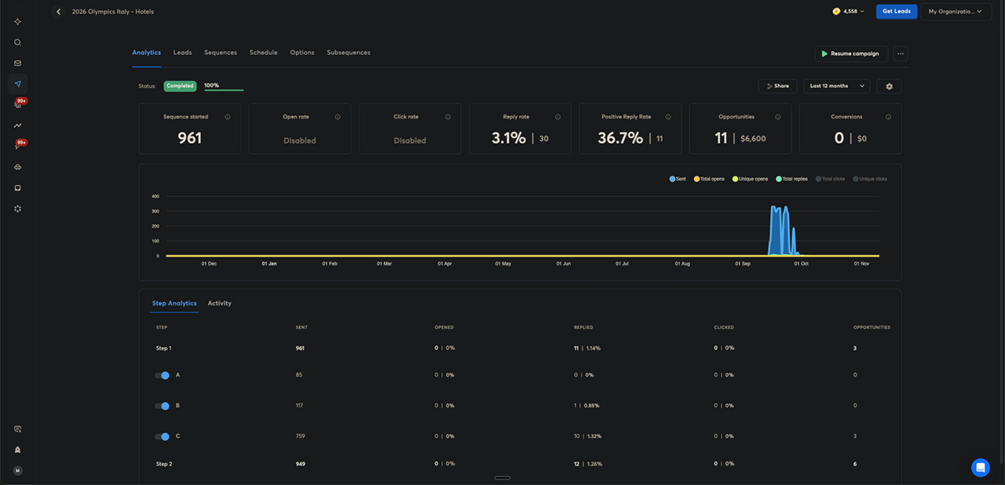Click the Resume campaign button
The height and width of the screenshot is (485, 1005).
(x=851, y=54)
